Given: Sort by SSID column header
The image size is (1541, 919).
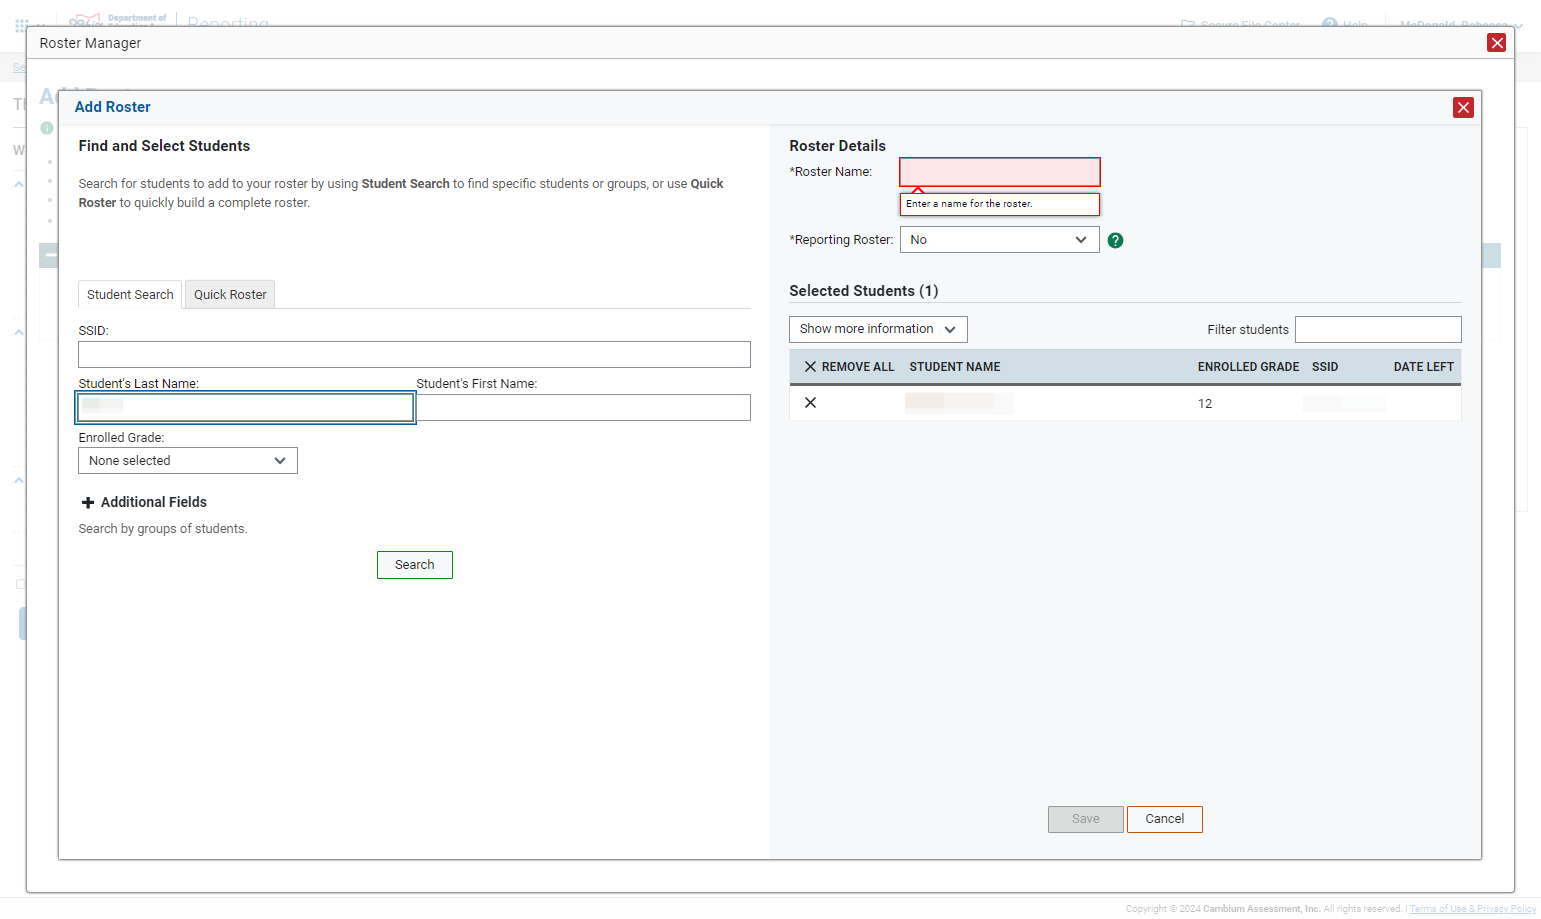Looking at the screenshot, I should [x=1325, y=367].
